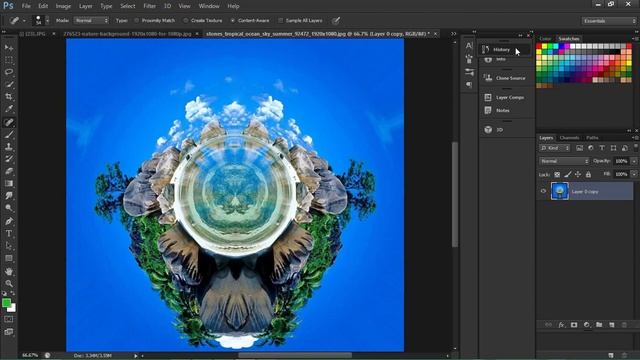Viewport: 640px width, 360px height.
Task: Switch to the Paths tab
Action: [x=592, y=138]
